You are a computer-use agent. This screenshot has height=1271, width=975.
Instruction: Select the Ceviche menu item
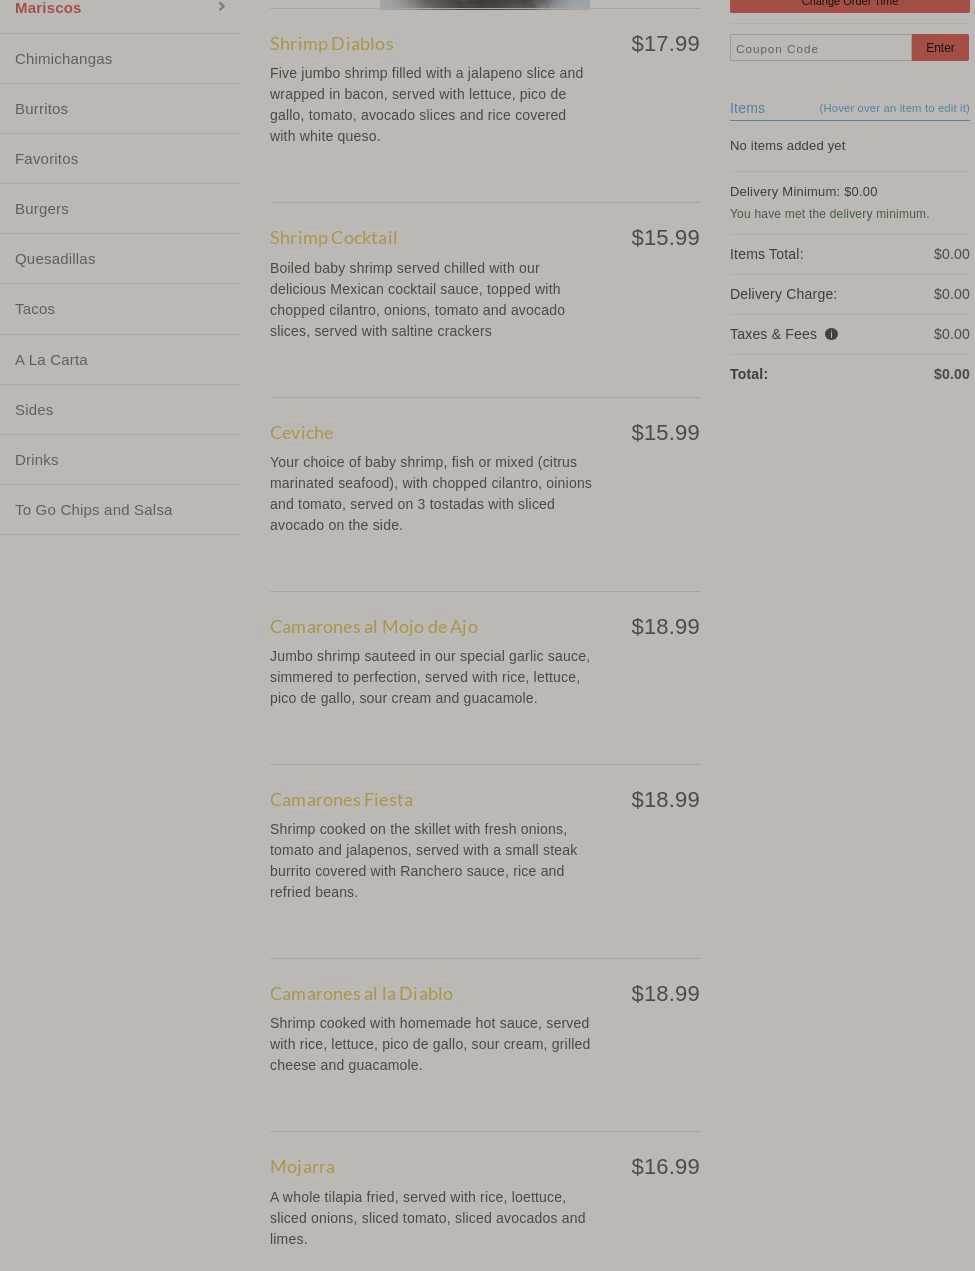pyautogui.click(x=301, y=432)
